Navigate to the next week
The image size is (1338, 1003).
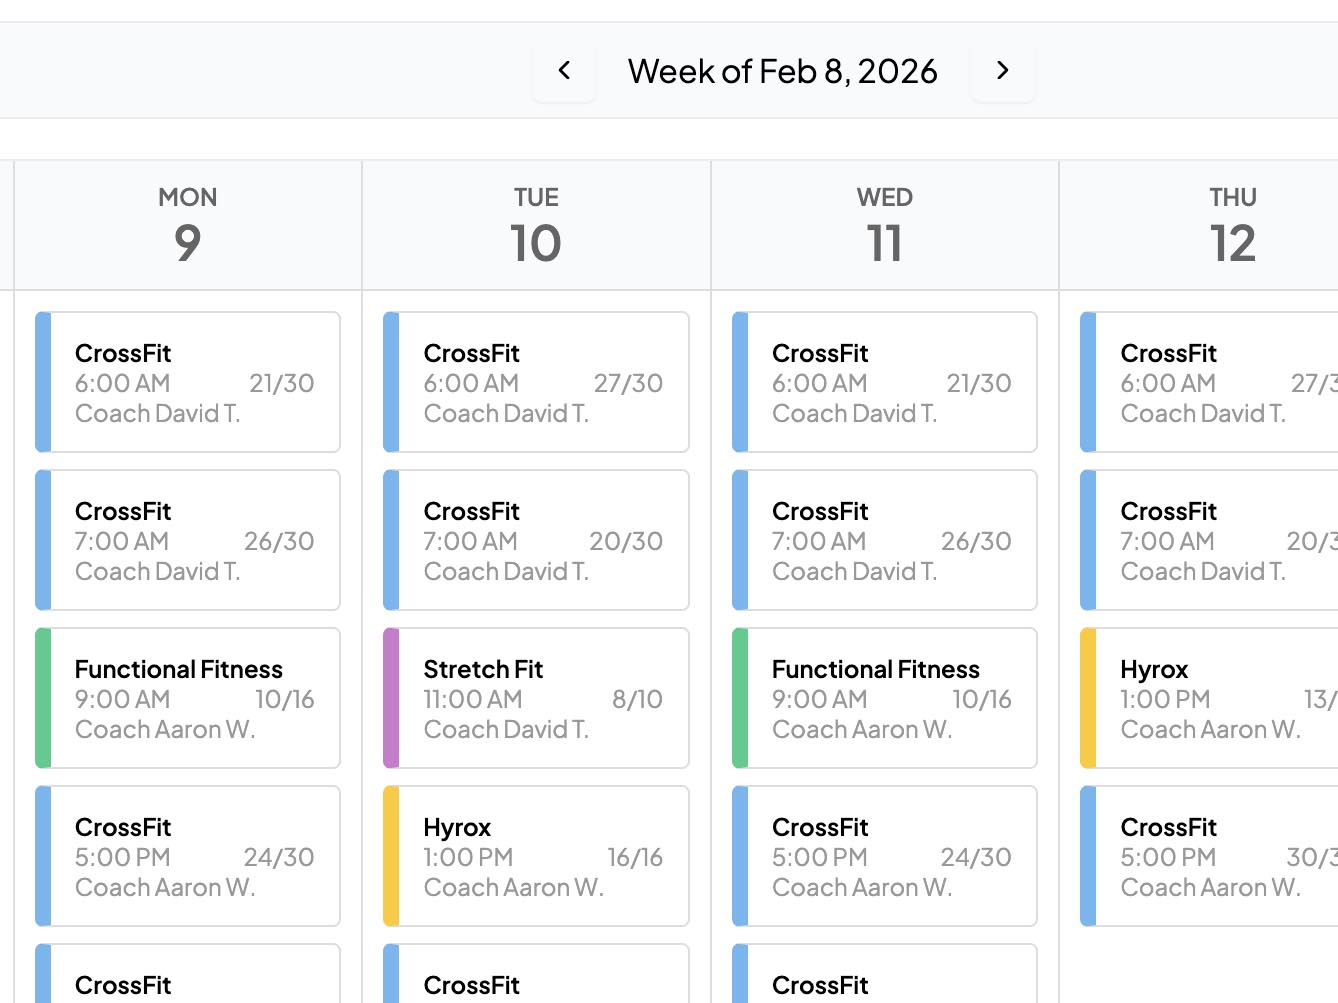(x=1002, y=70)
